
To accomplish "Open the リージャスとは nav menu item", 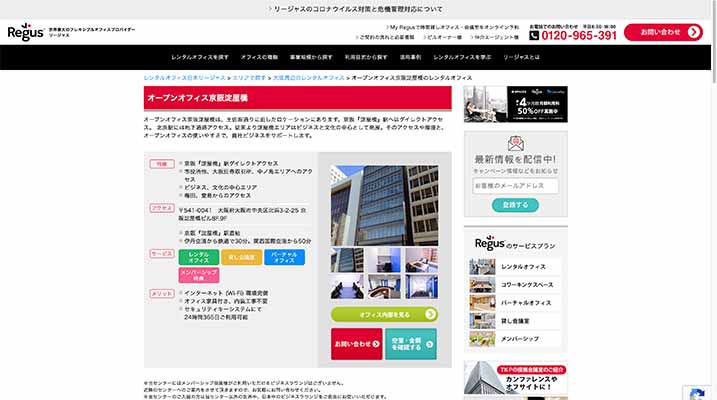I will (x=521, y=57).
